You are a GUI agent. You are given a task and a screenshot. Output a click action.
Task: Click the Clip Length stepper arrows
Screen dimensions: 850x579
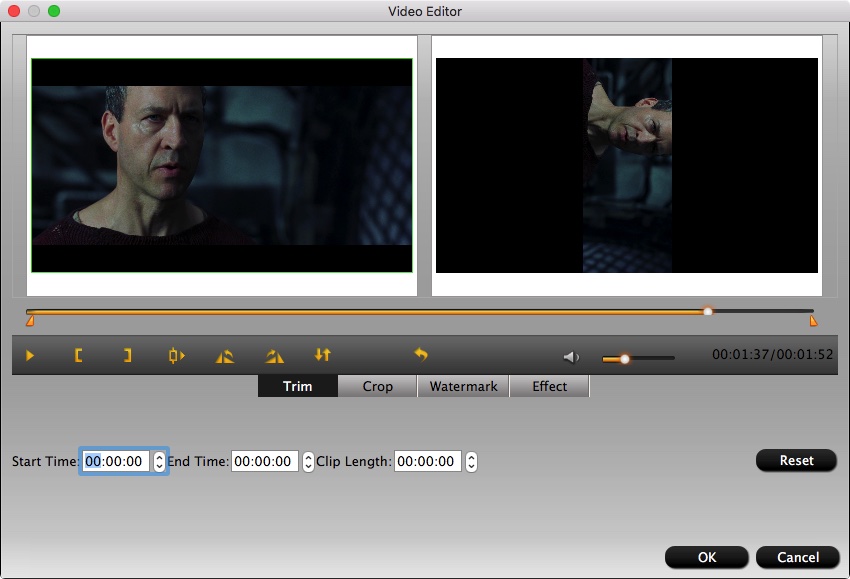click(471, 462)
